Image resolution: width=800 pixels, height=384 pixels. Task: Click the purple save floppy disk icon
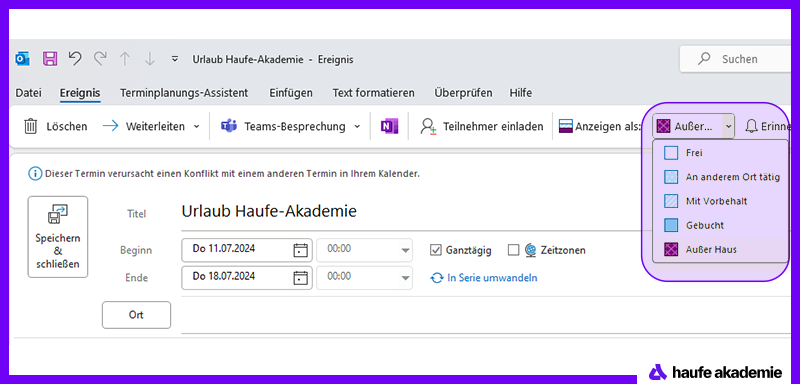(x=50, y=59)
